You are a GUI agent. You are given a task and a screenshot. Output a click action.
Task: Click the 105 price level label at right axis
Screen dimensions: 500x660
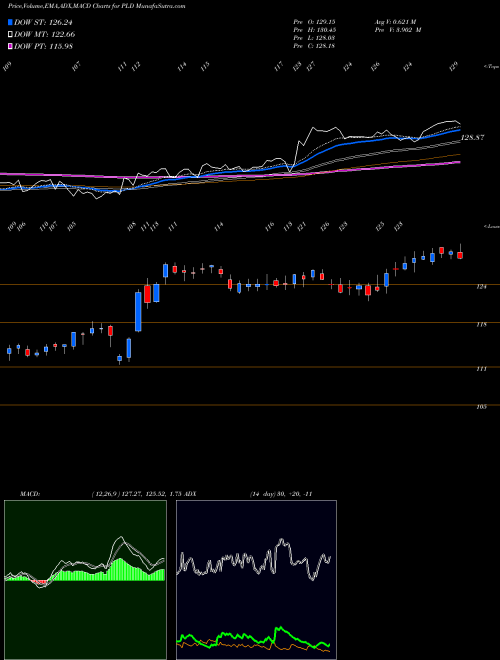482,407
